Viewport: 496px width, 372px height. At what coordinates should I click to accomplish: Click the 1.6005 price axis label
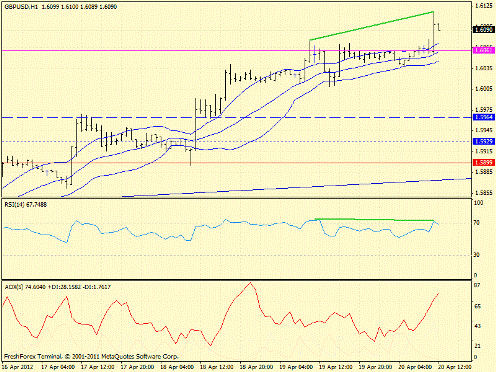coord(484,89)
